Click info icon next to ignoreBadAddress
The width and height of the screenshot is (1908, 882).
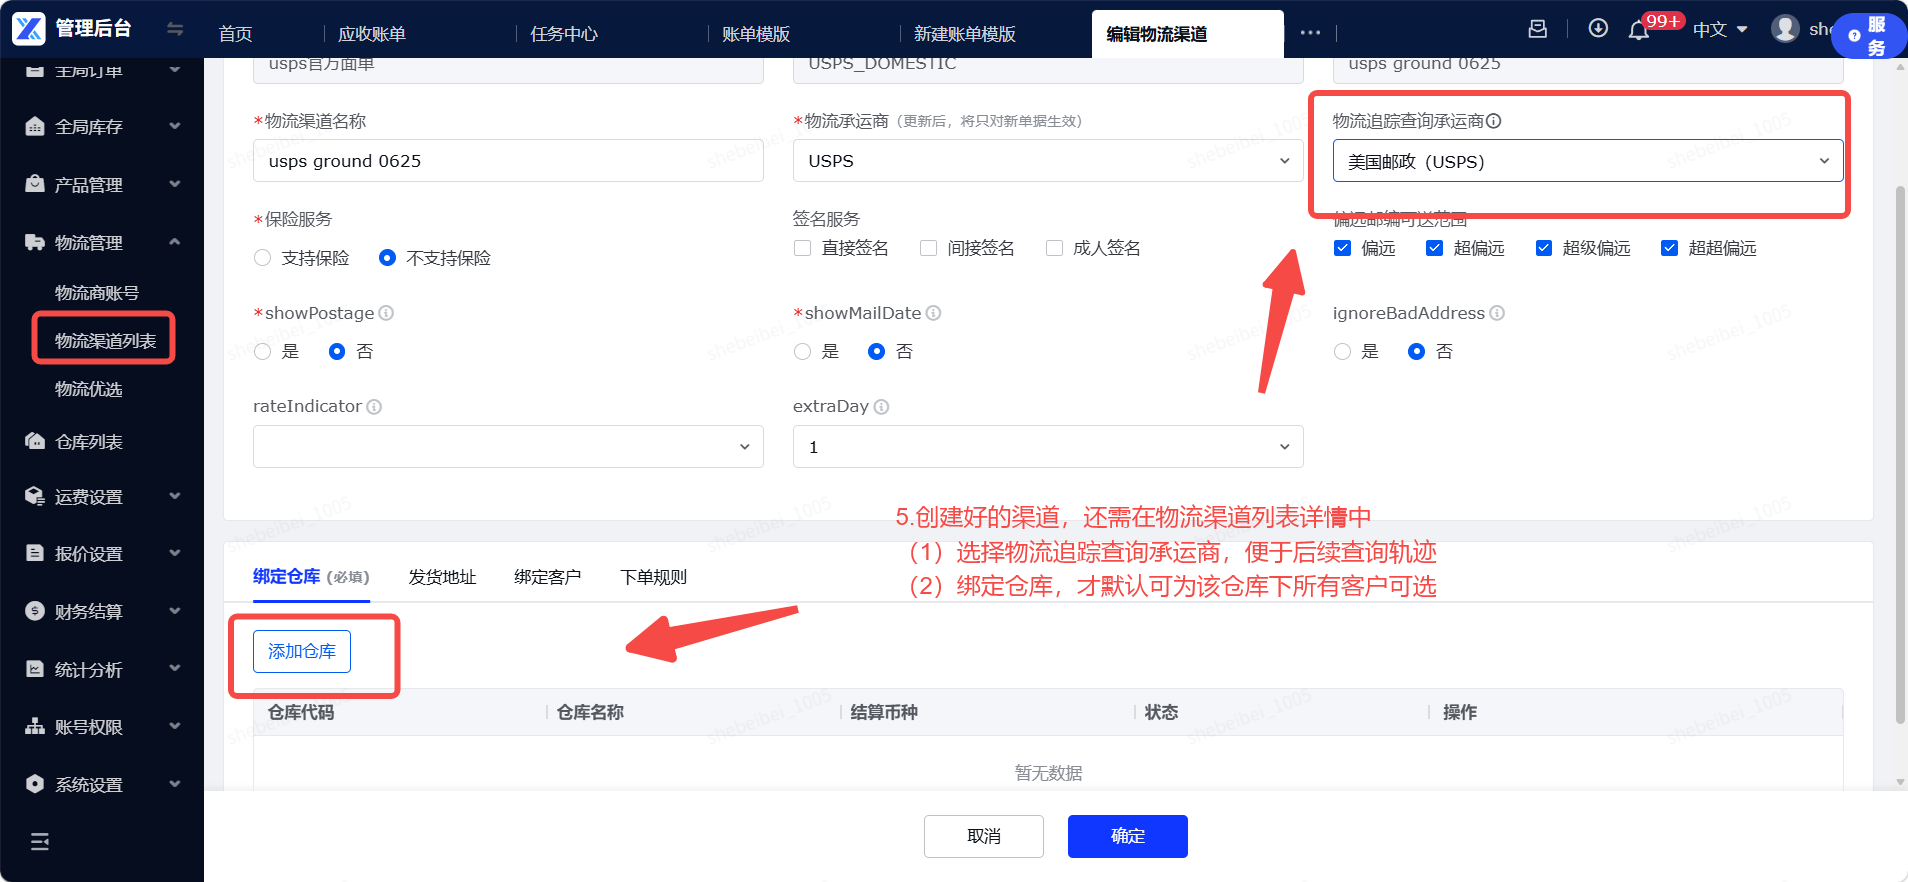(1497, 313)
